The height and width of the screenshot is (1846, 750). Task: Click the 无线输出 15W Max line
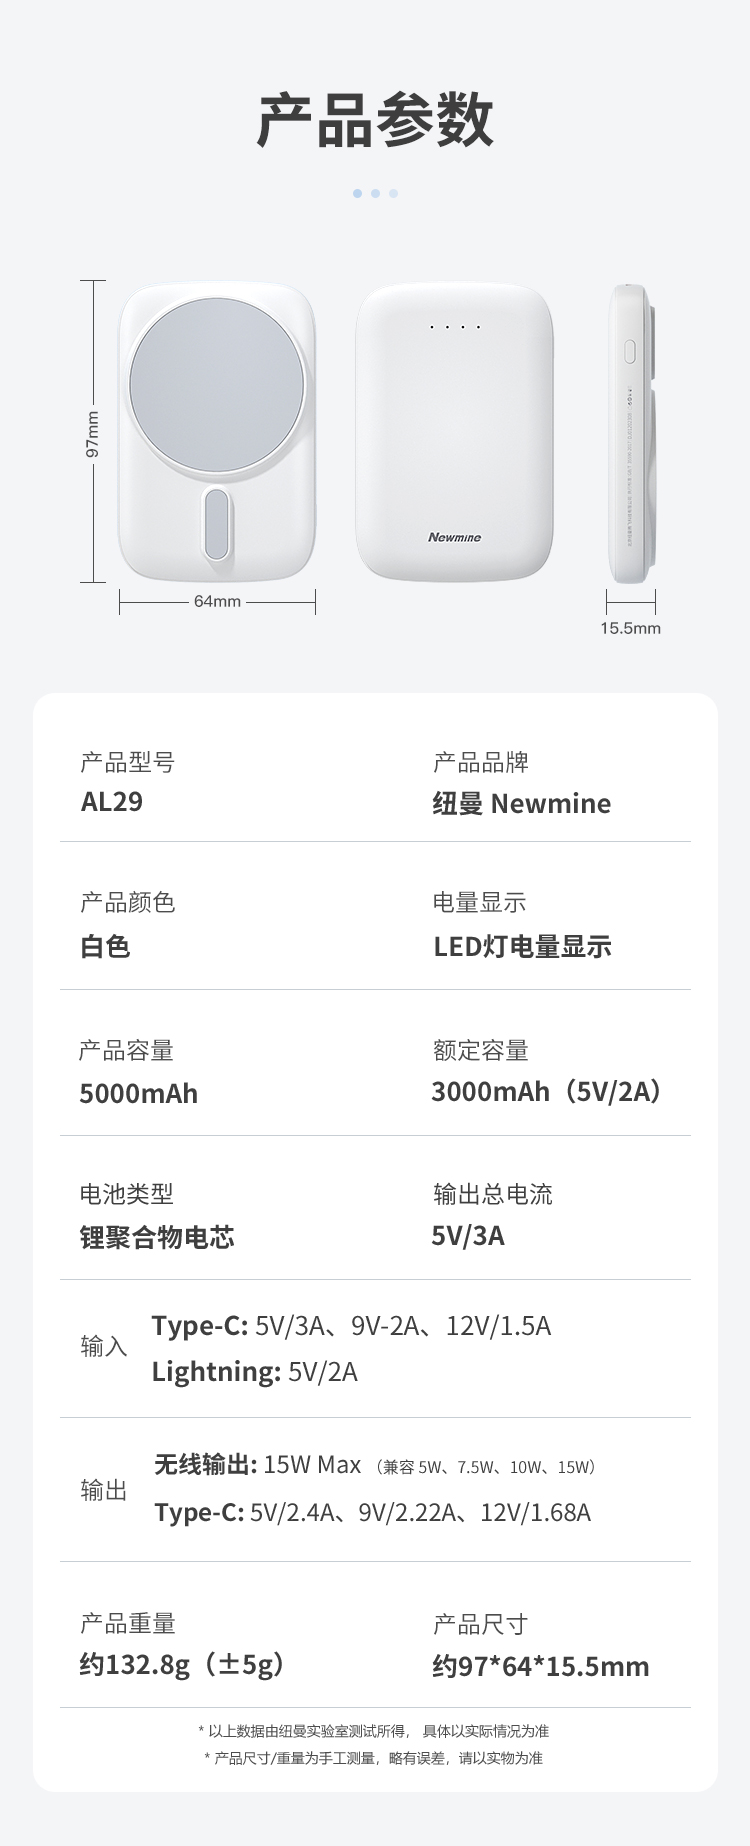(257, 1465)
